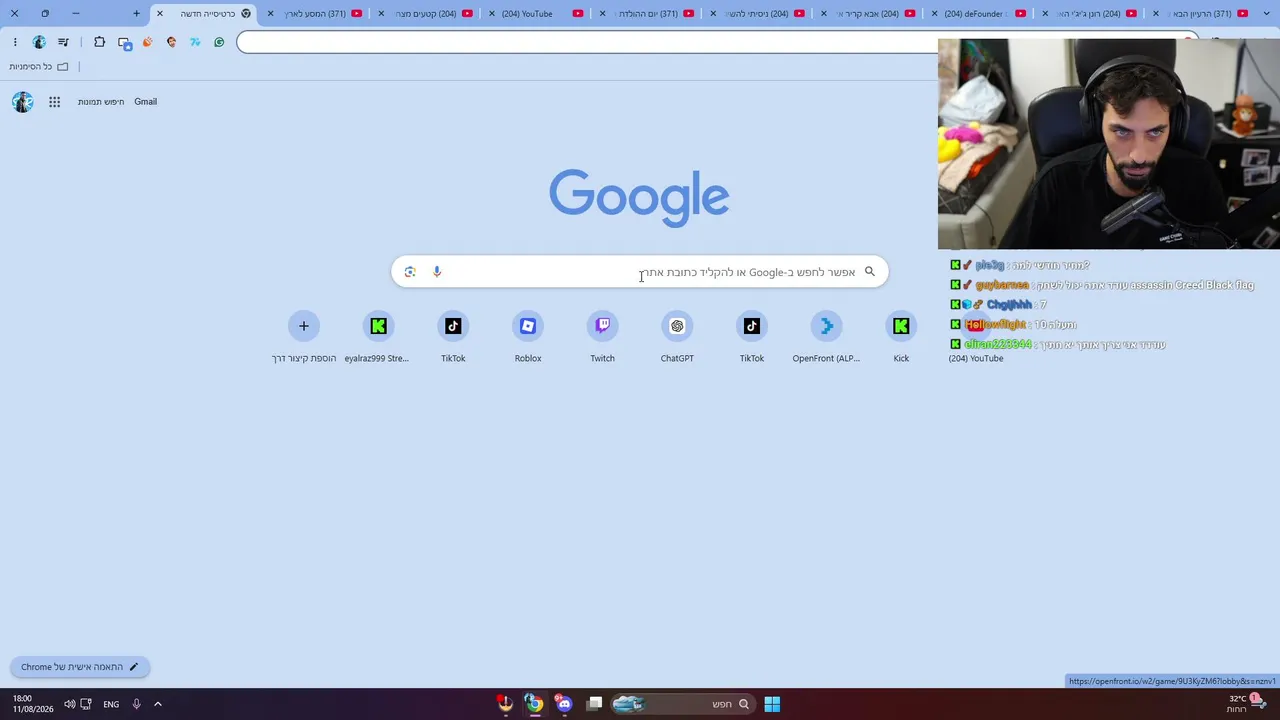The height and width of the screenshot is (720, 1280).
Task: Open the Roblox shortcut
Action: pyautogui.click(x=528, y=338)
